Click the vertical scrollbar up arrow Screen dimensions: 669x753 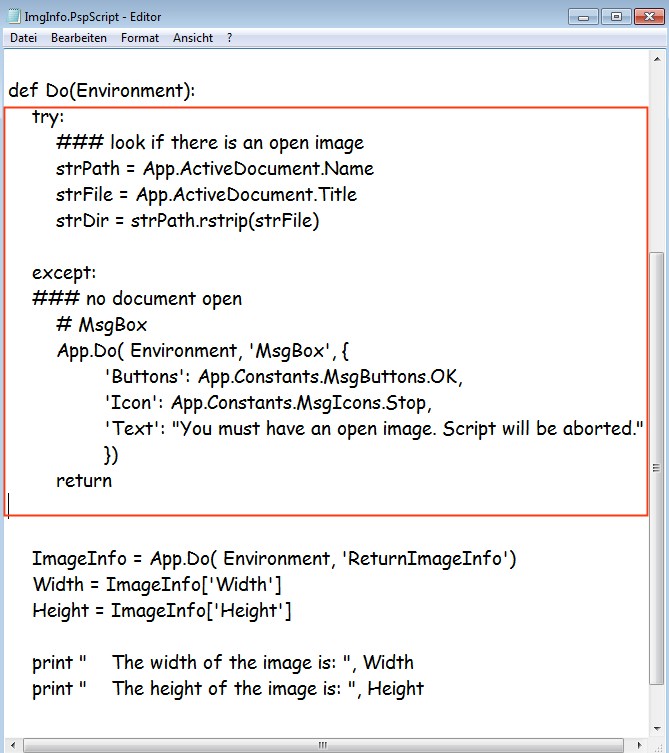tap(657, 60)
